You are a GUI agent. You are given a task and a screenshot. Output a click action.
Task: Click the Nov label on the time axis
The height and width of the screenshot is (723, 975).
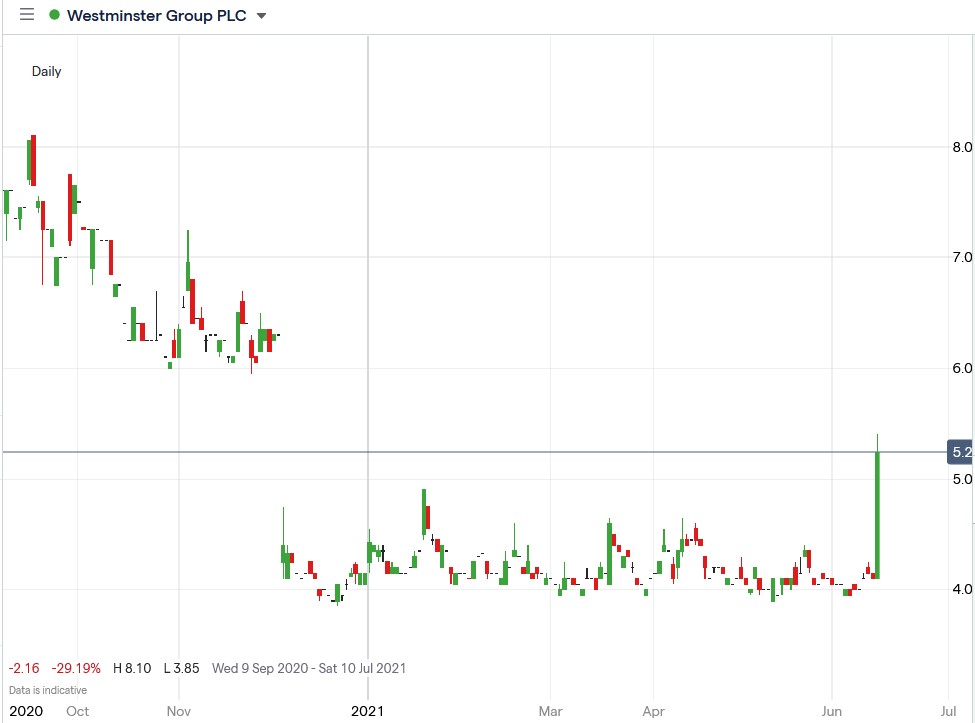178,712
